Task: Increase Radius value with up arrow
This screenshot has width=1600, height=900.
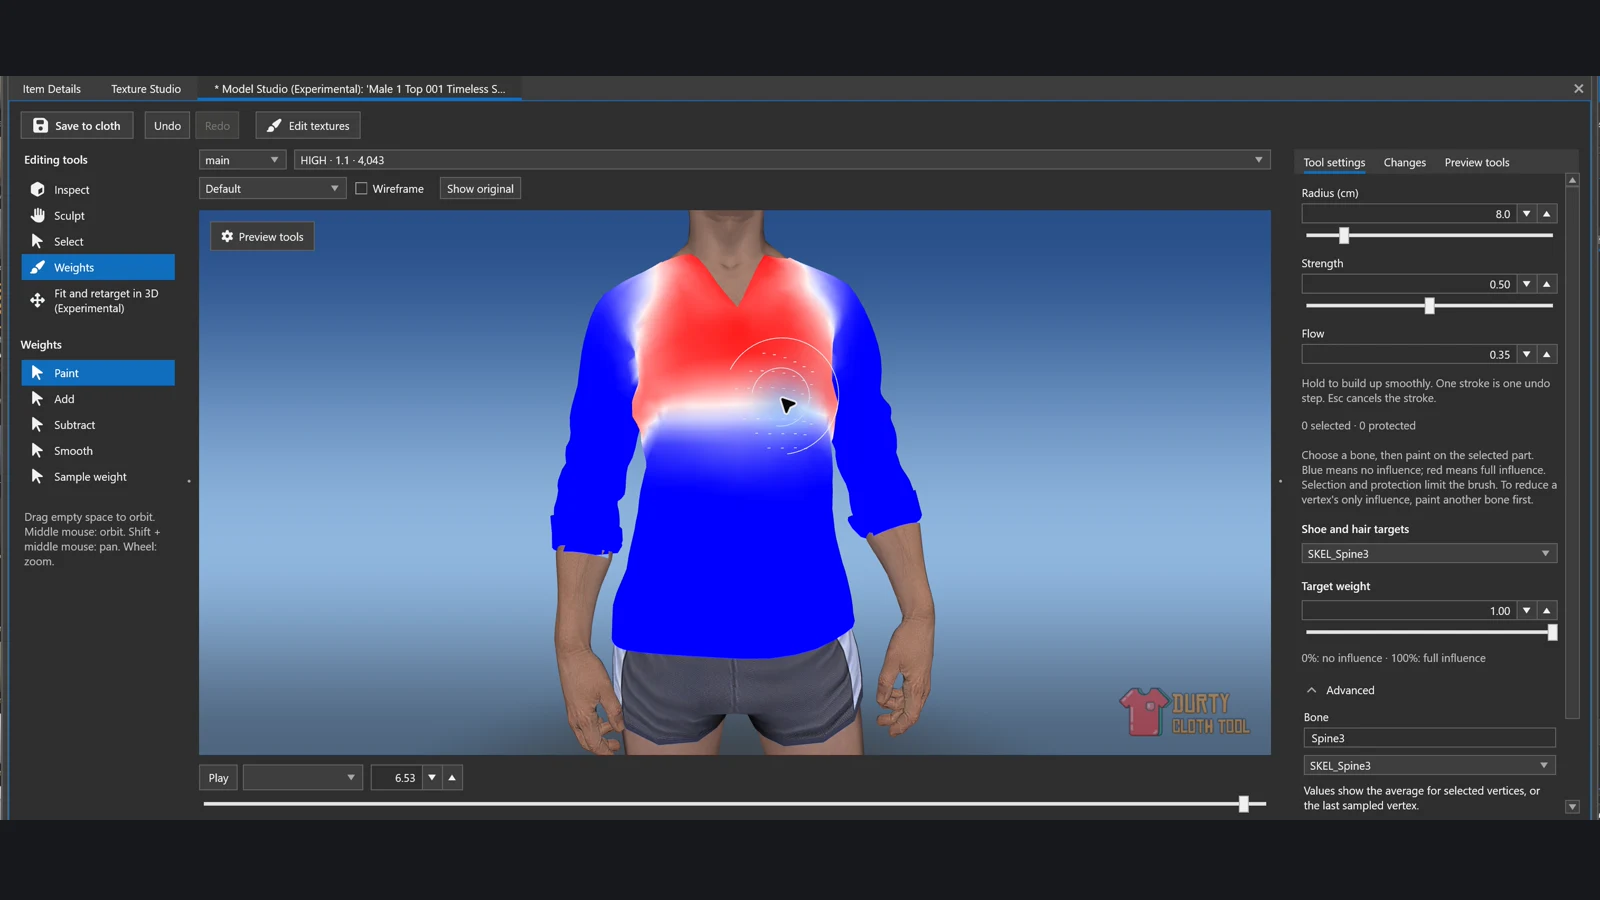Action: tap(1547, 214)
